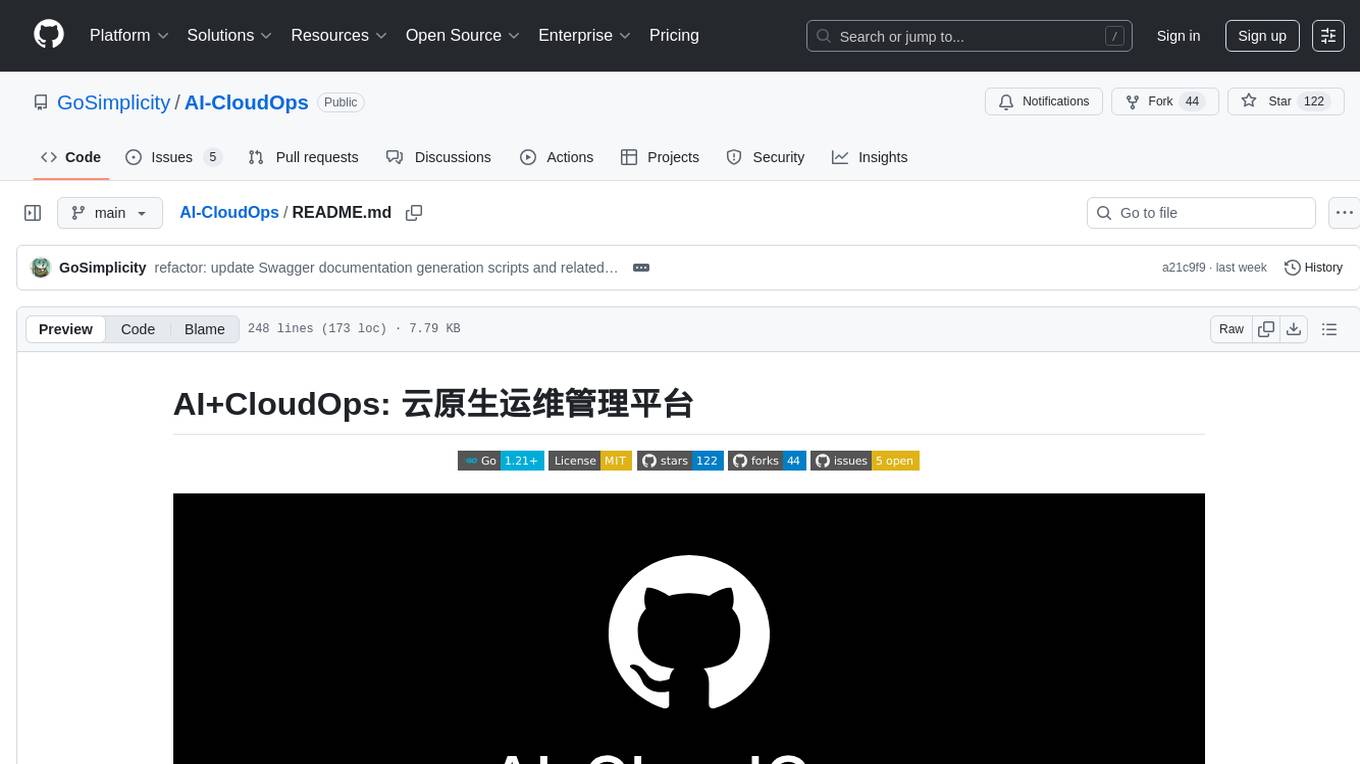Expand the Open Source menu
The width and height of the screenshot is (1360, 764).
pyautogui.click(x=462, y=35)
